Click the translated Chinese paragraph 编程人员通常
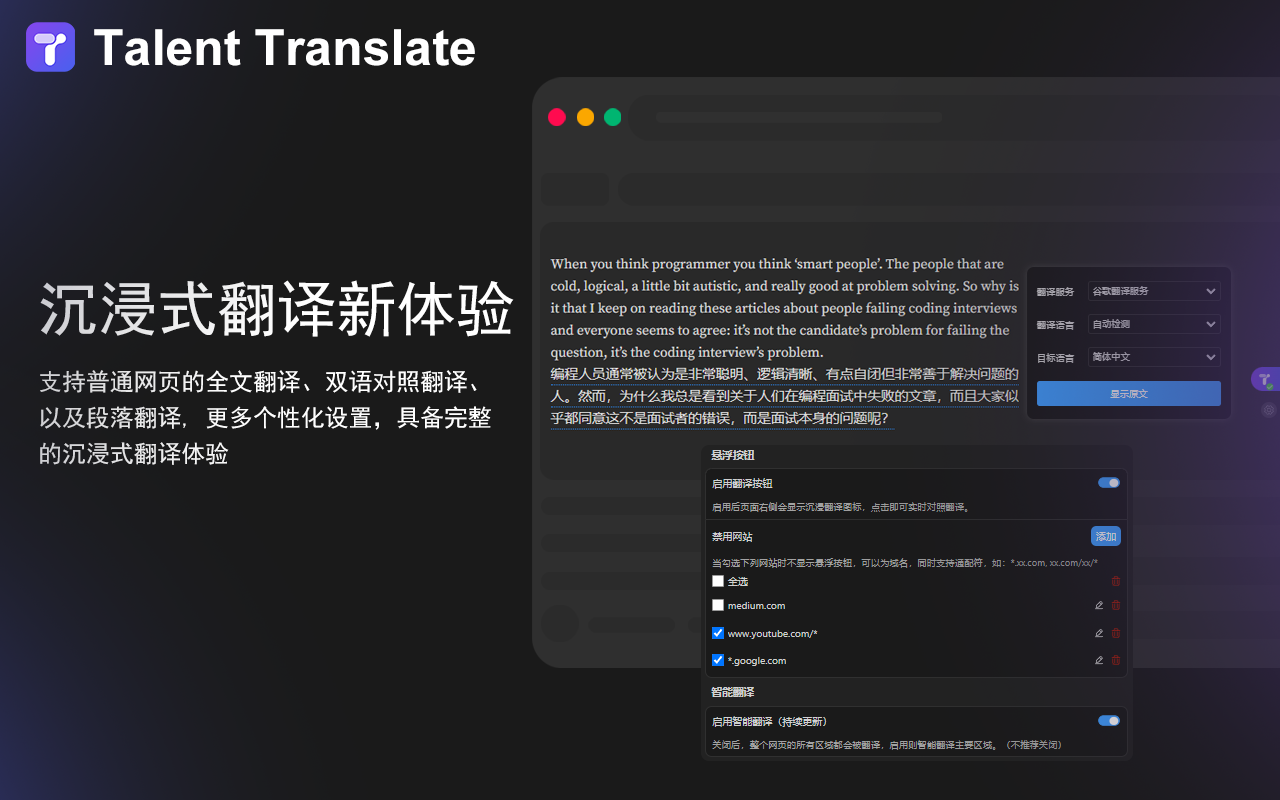The image size is (1280, 800). click(x=785, y=396)
